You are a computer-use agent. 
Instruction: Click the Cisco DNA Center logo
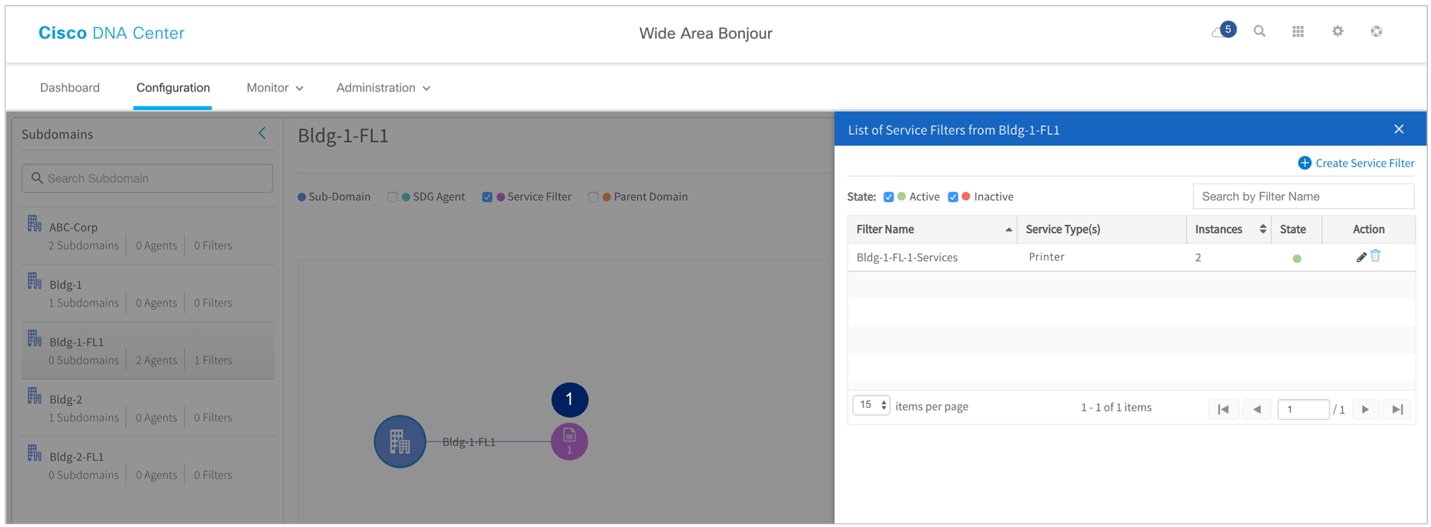pyautogui.click(x=111, y=33)
